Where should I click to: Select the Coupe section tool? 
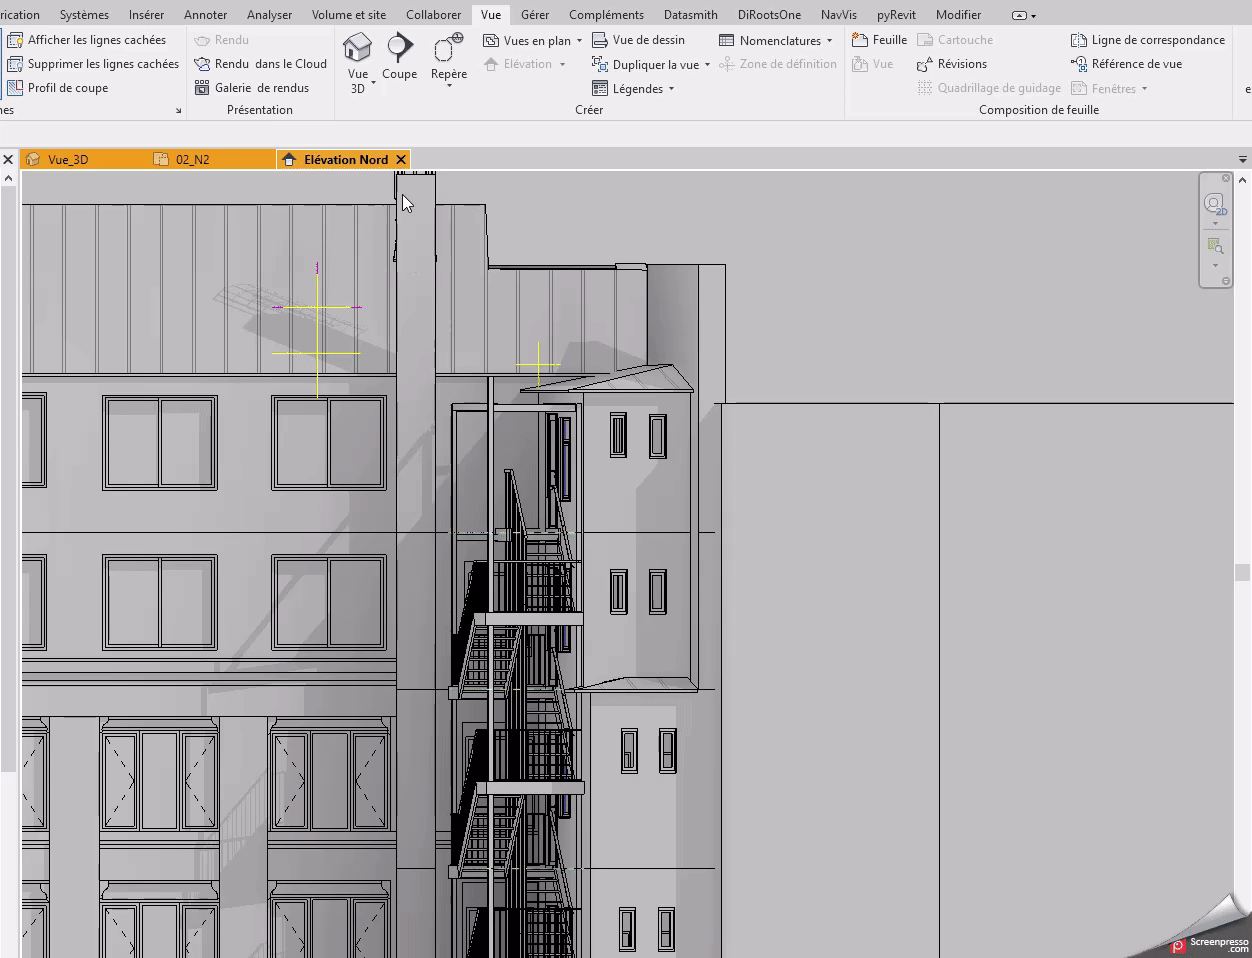coord(399,56)
